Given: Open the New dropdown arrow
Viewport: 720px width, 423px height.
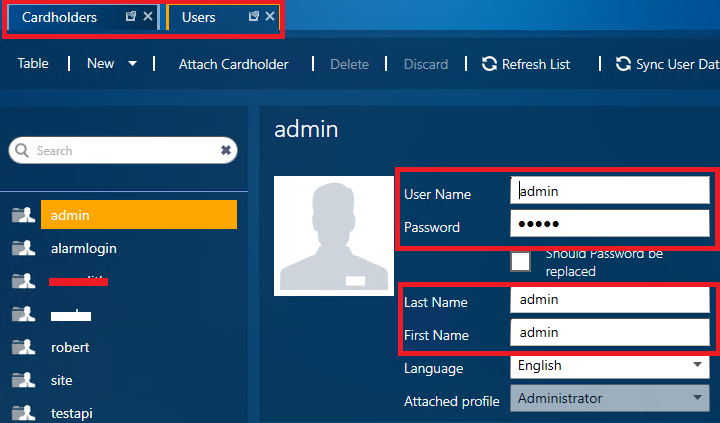Looking at the screenshot, I should point(132,64).
